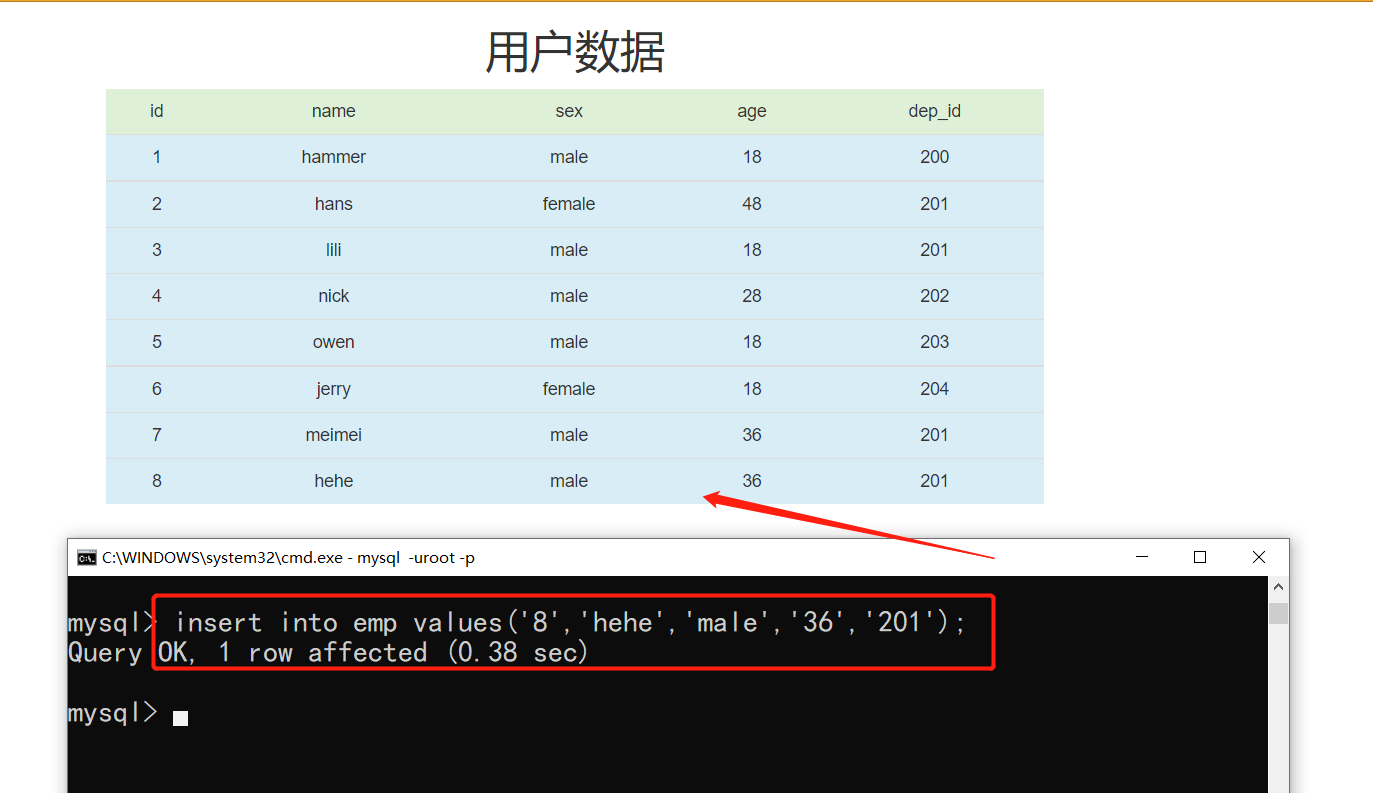The image size is (1373, 793).
Task: Select the "hehe" name cell
Action: [x=334, y=481]
